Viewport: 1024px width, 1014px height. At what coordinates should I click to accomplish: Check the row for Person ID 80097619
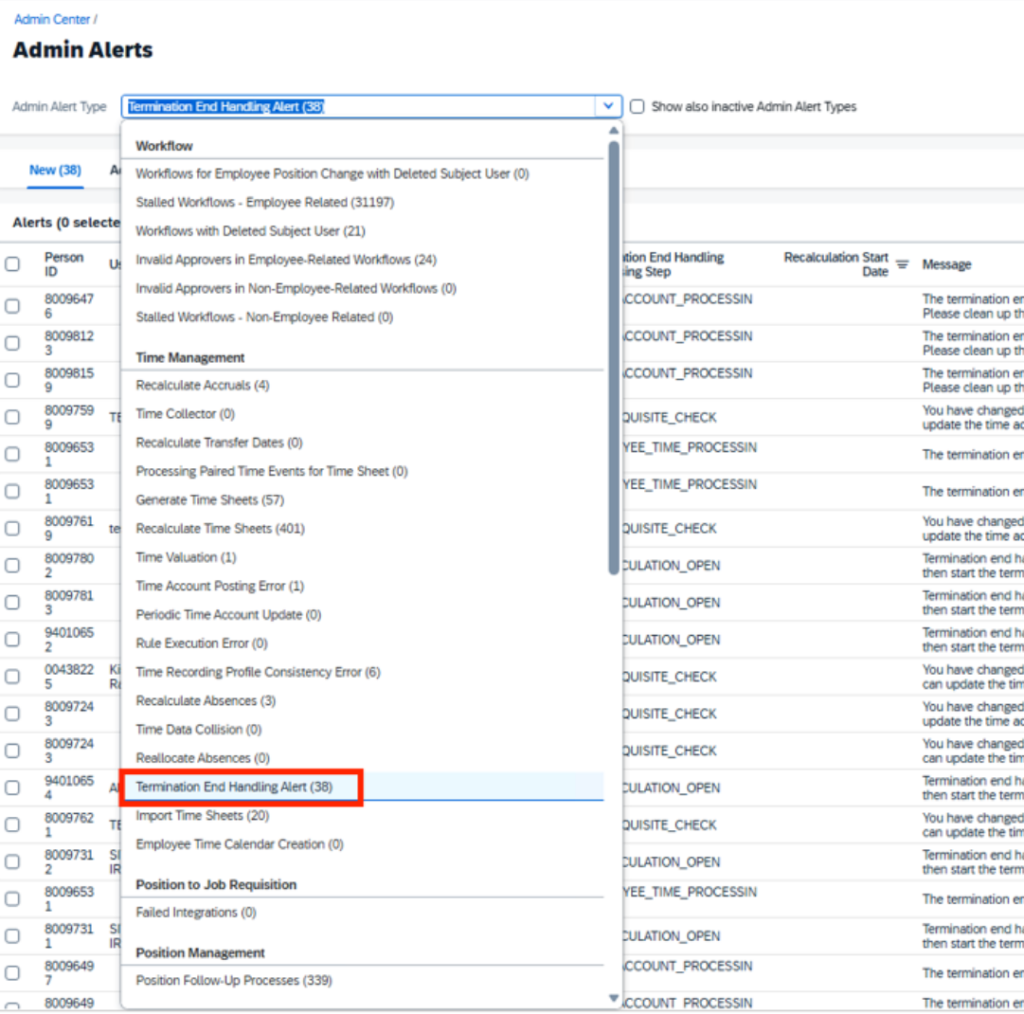(x=12, y=528)
